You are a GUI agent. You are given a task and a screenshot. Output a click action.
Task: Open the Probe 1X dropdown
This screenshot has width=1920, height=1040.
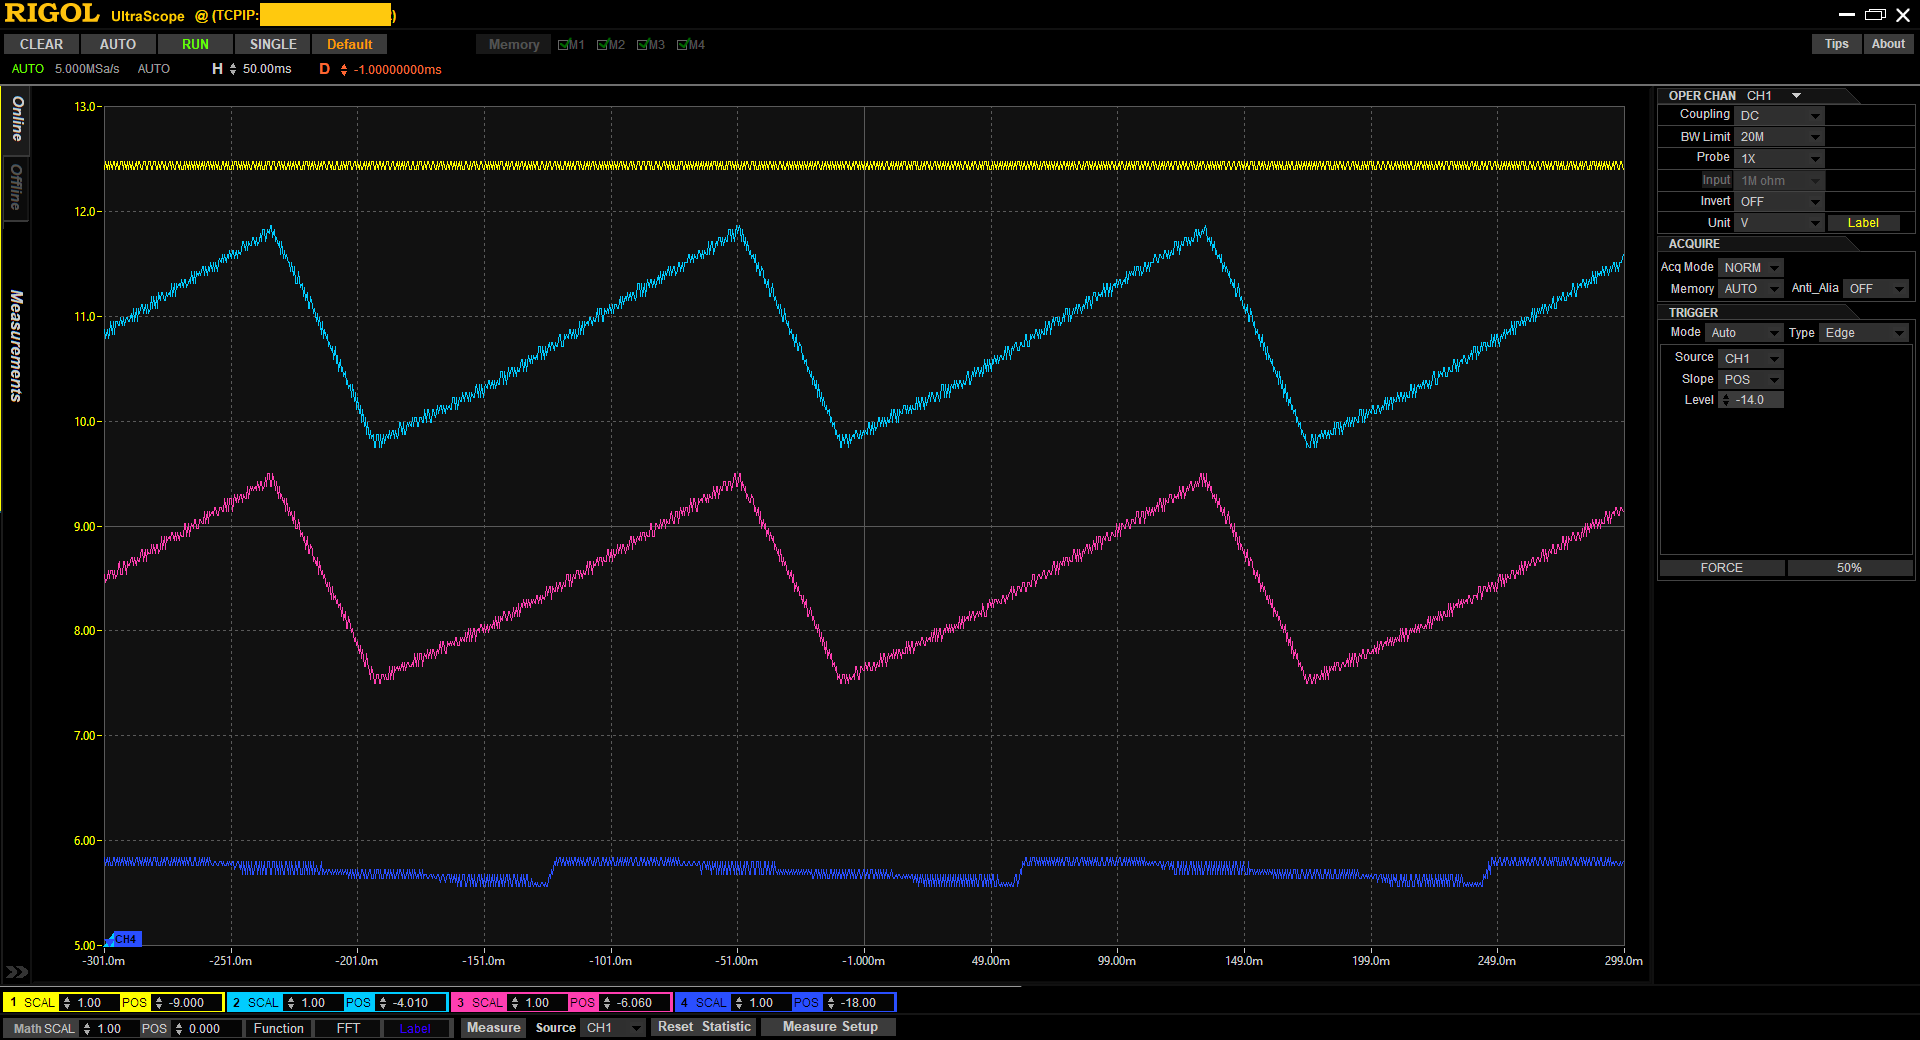point(1780,159)
